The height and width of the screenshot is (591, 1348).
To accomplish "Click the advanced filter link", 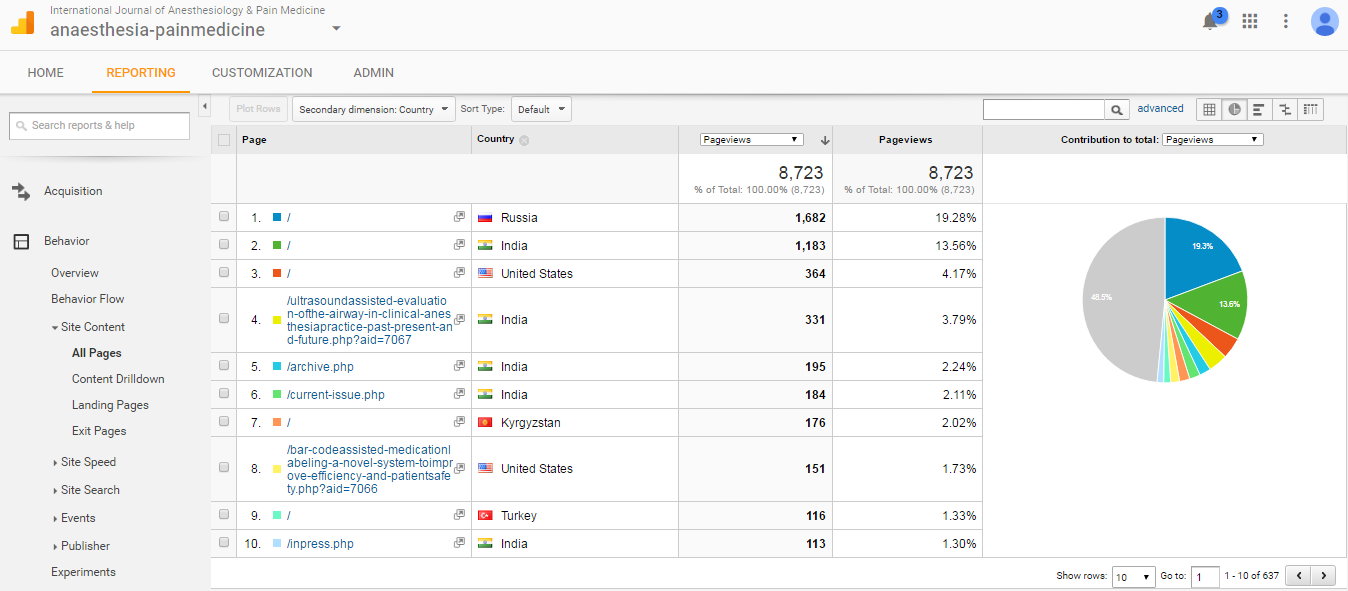I will [1161, 108].
